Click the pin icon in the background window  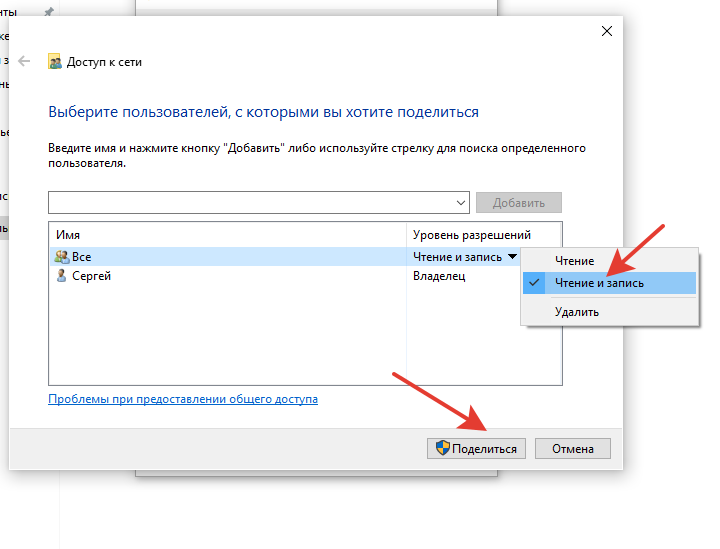[x=49, y=12]
